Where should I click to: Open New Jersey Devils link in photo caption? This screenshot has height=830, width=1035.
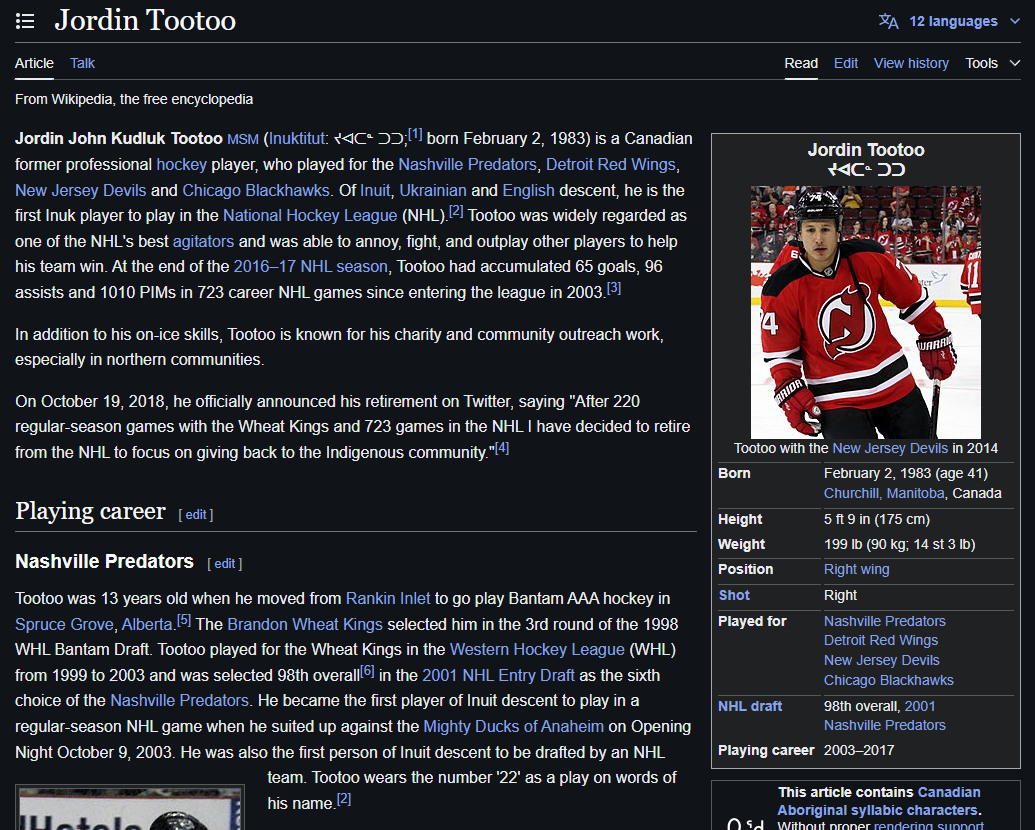[x=890, y=448]
